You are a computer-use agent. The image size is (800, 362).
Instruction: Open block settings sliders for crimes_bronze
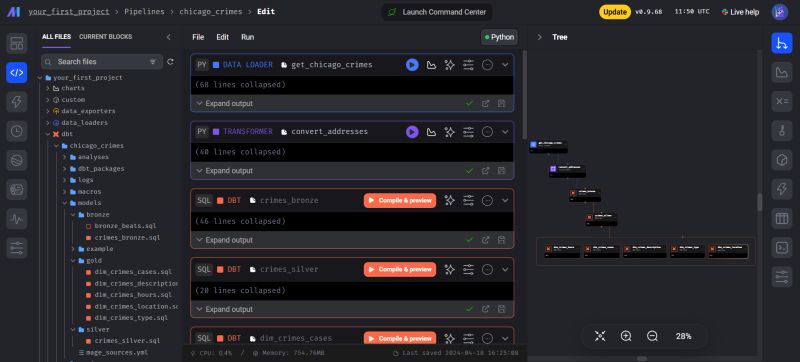point(468,200)
